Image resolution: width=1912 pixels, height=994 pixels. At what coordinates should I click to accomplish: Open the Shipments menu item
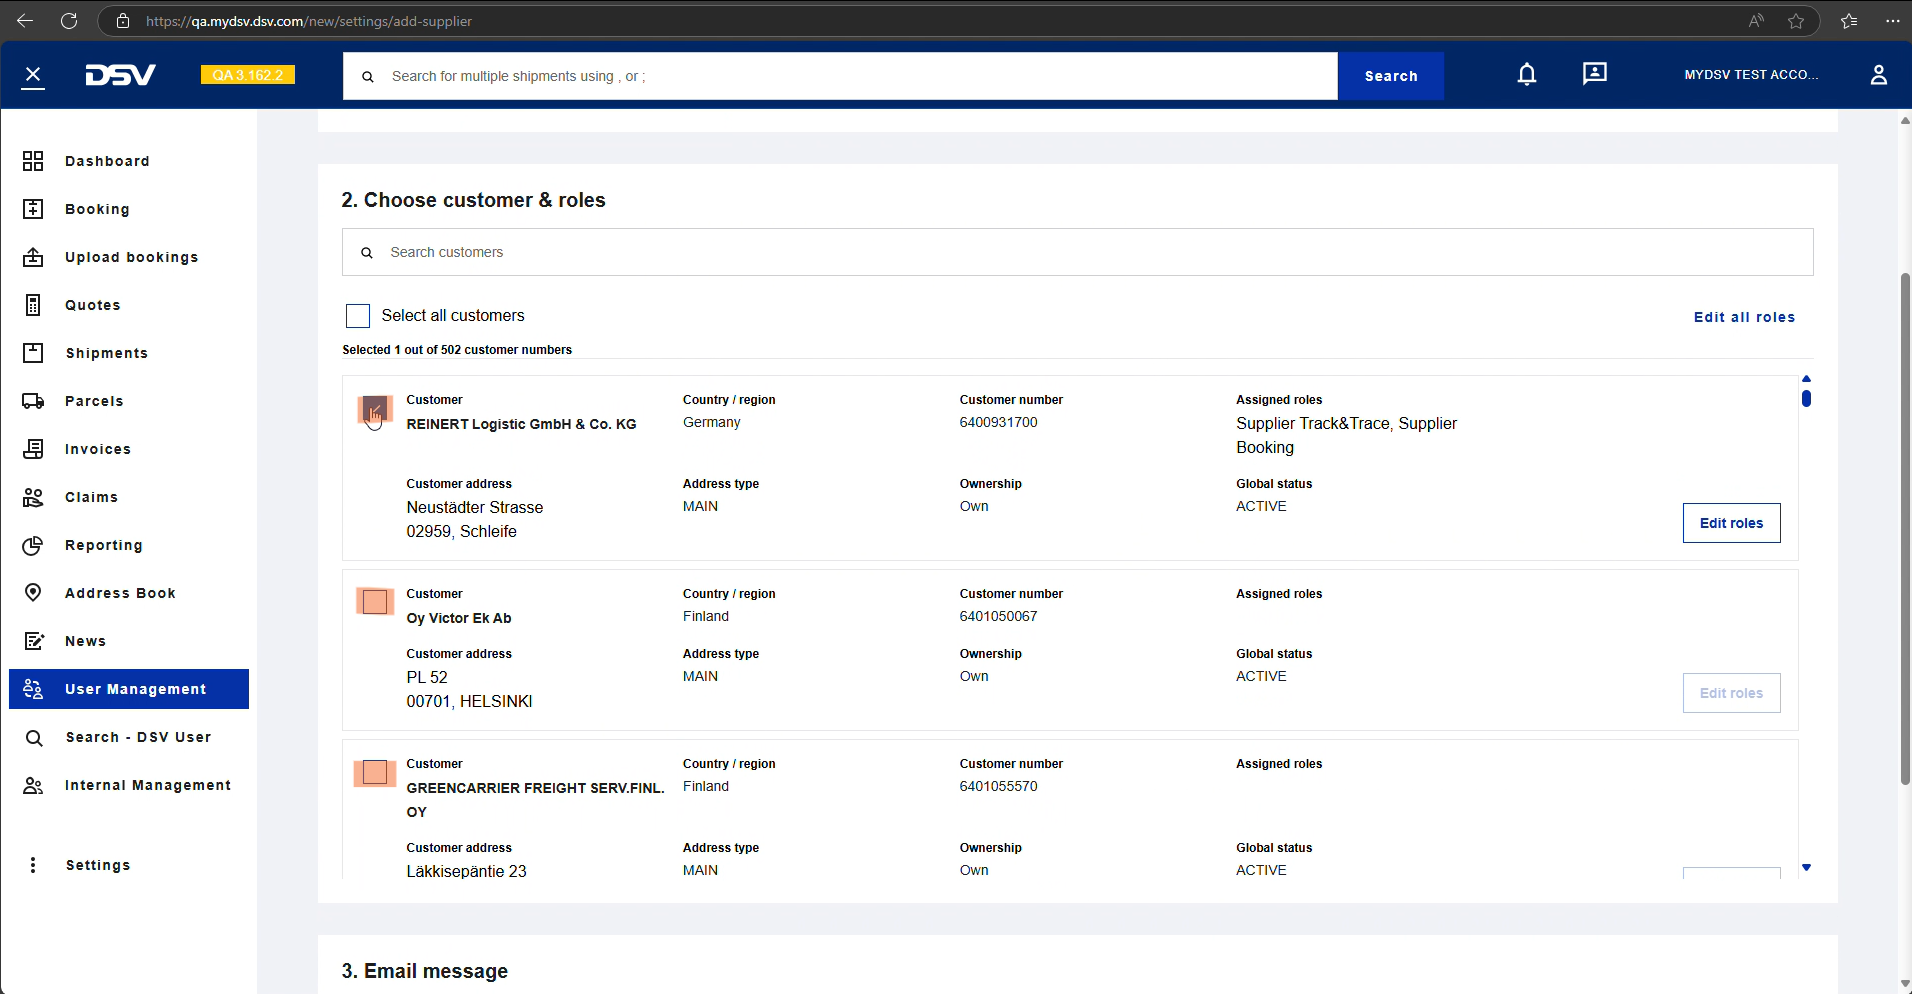106,353
